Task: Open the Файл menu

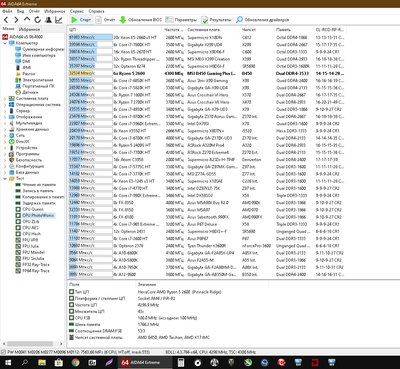Action: point(7,11)
